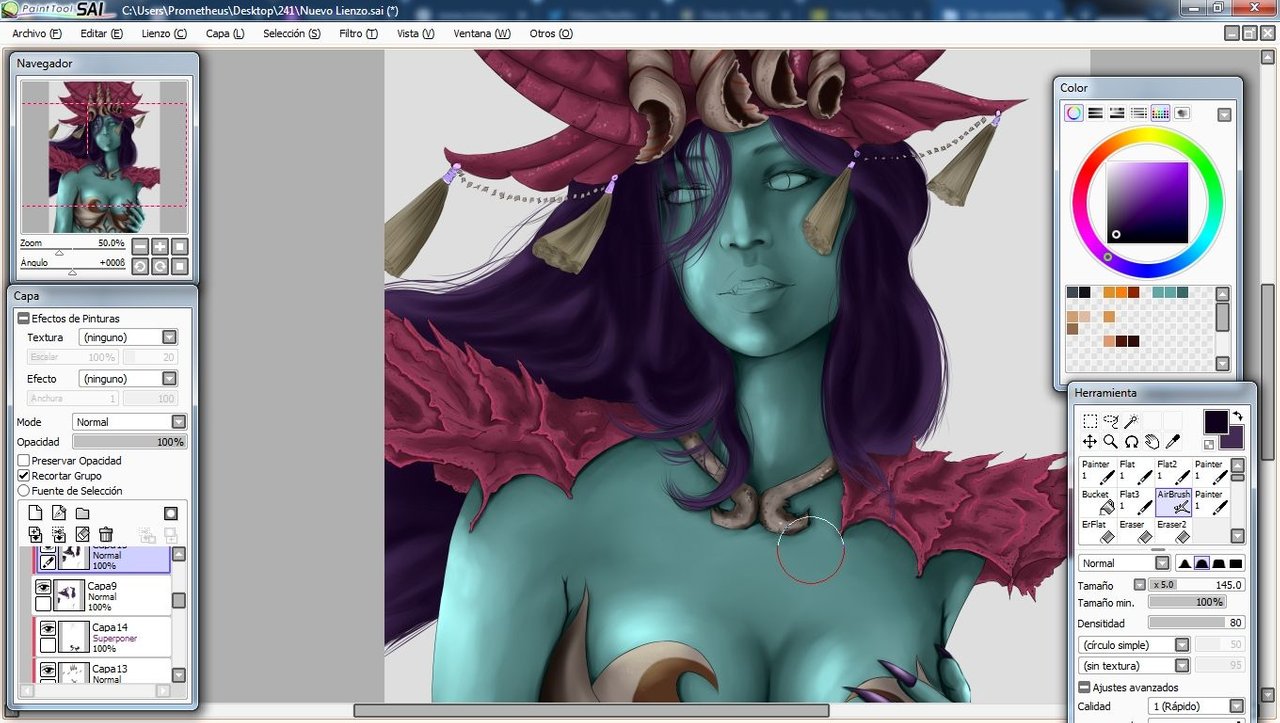Zoom out with Navigator minus button

(140, 246)
